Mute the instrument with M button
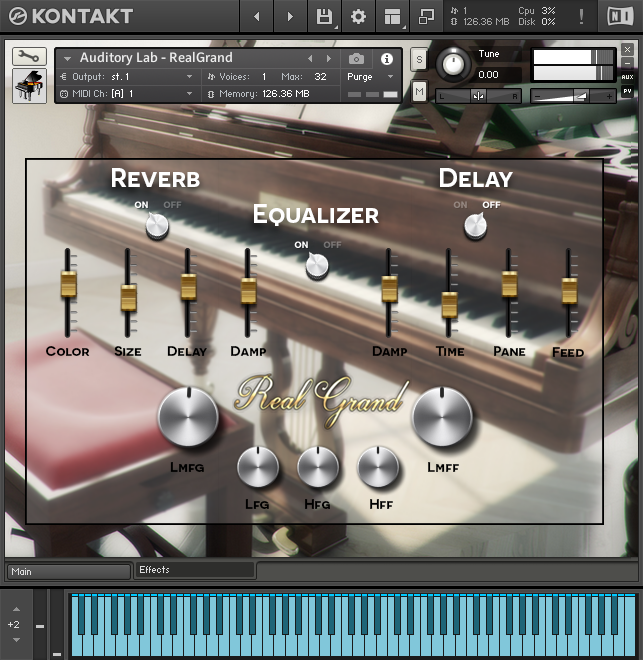Viewport: 643px width, 660px height. 419,91
